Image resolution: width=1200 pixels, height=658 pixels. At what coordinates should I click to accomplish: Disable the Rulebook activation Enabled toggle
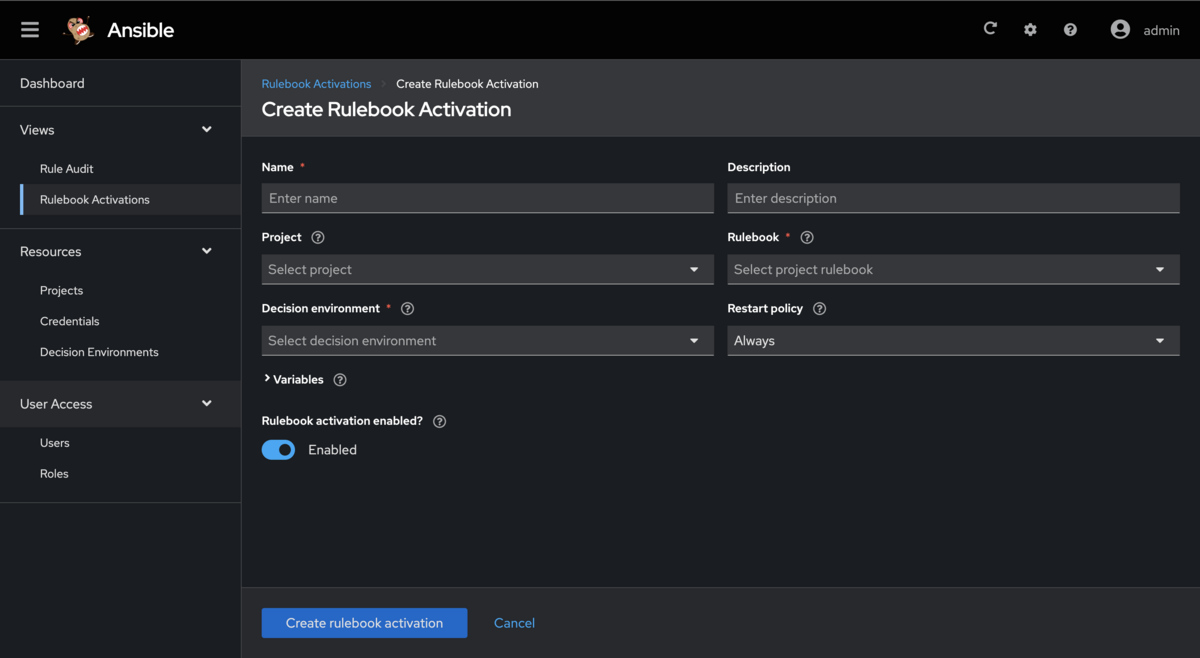[278, 449]
